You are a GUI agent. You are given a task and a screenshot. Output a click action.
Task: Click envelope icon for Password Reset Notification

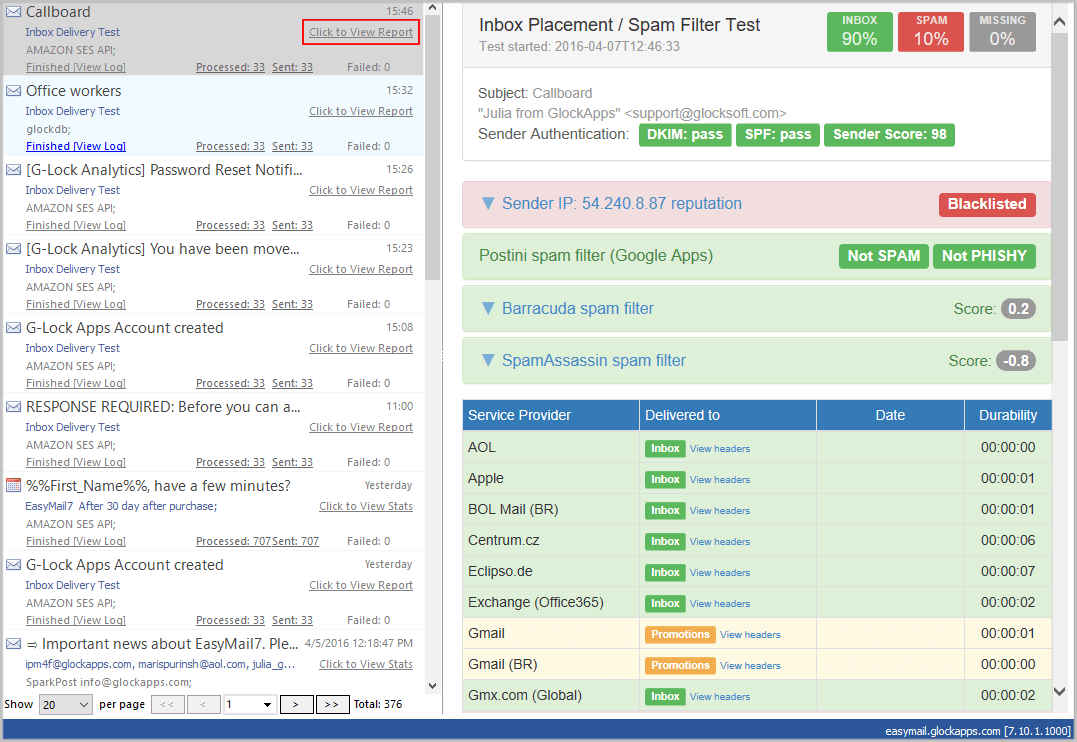click(x=13, y=170)
